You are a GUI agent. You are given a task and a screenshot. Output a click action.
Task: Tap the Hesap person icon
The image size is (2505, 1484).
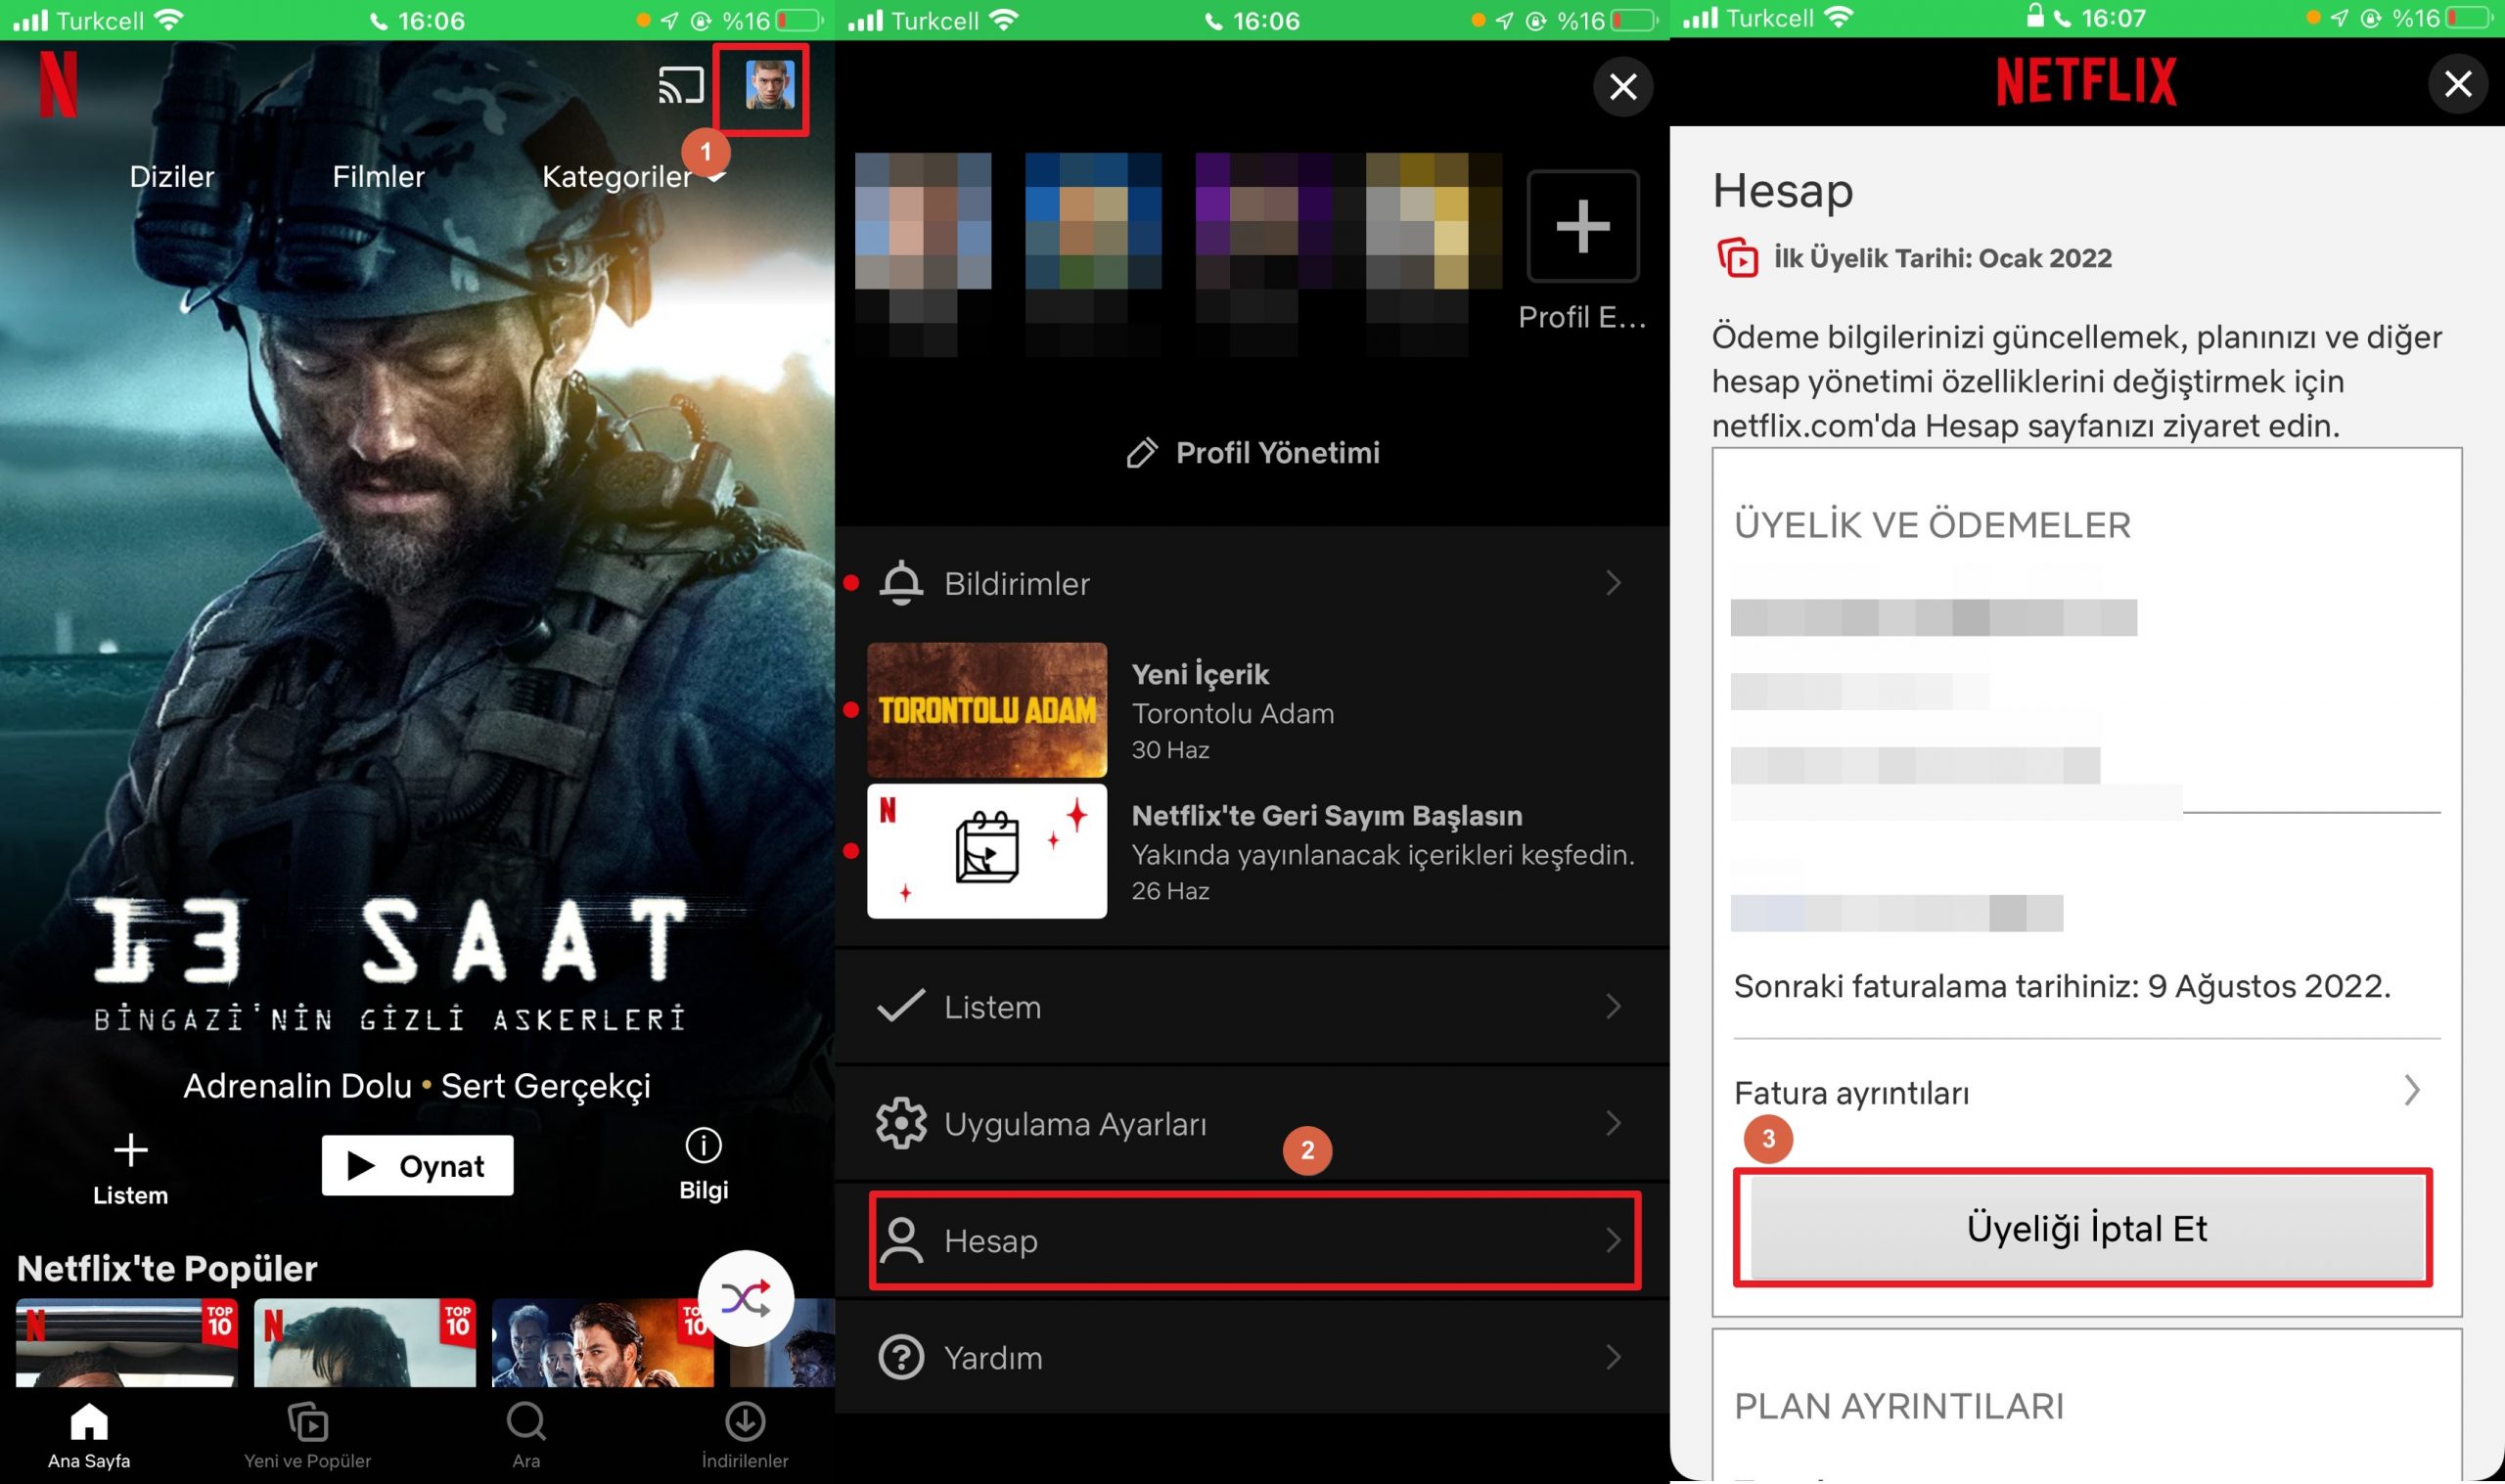(x=900, y=1240)
